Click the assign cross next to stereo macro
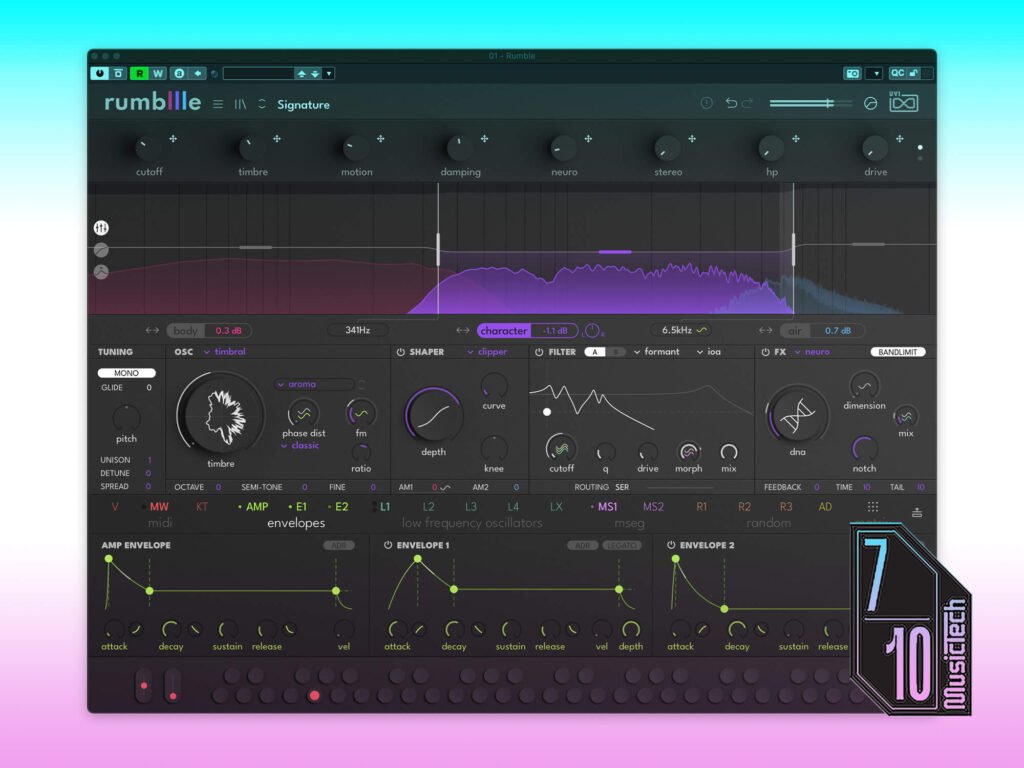 (692, 138)
